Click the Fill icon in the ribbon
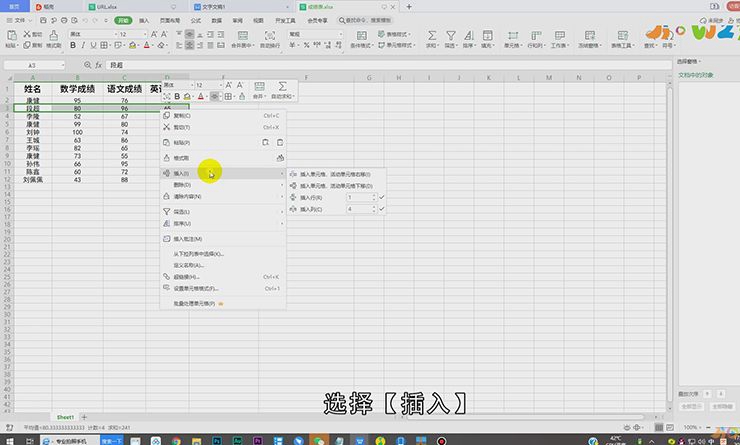 point(487,35)
